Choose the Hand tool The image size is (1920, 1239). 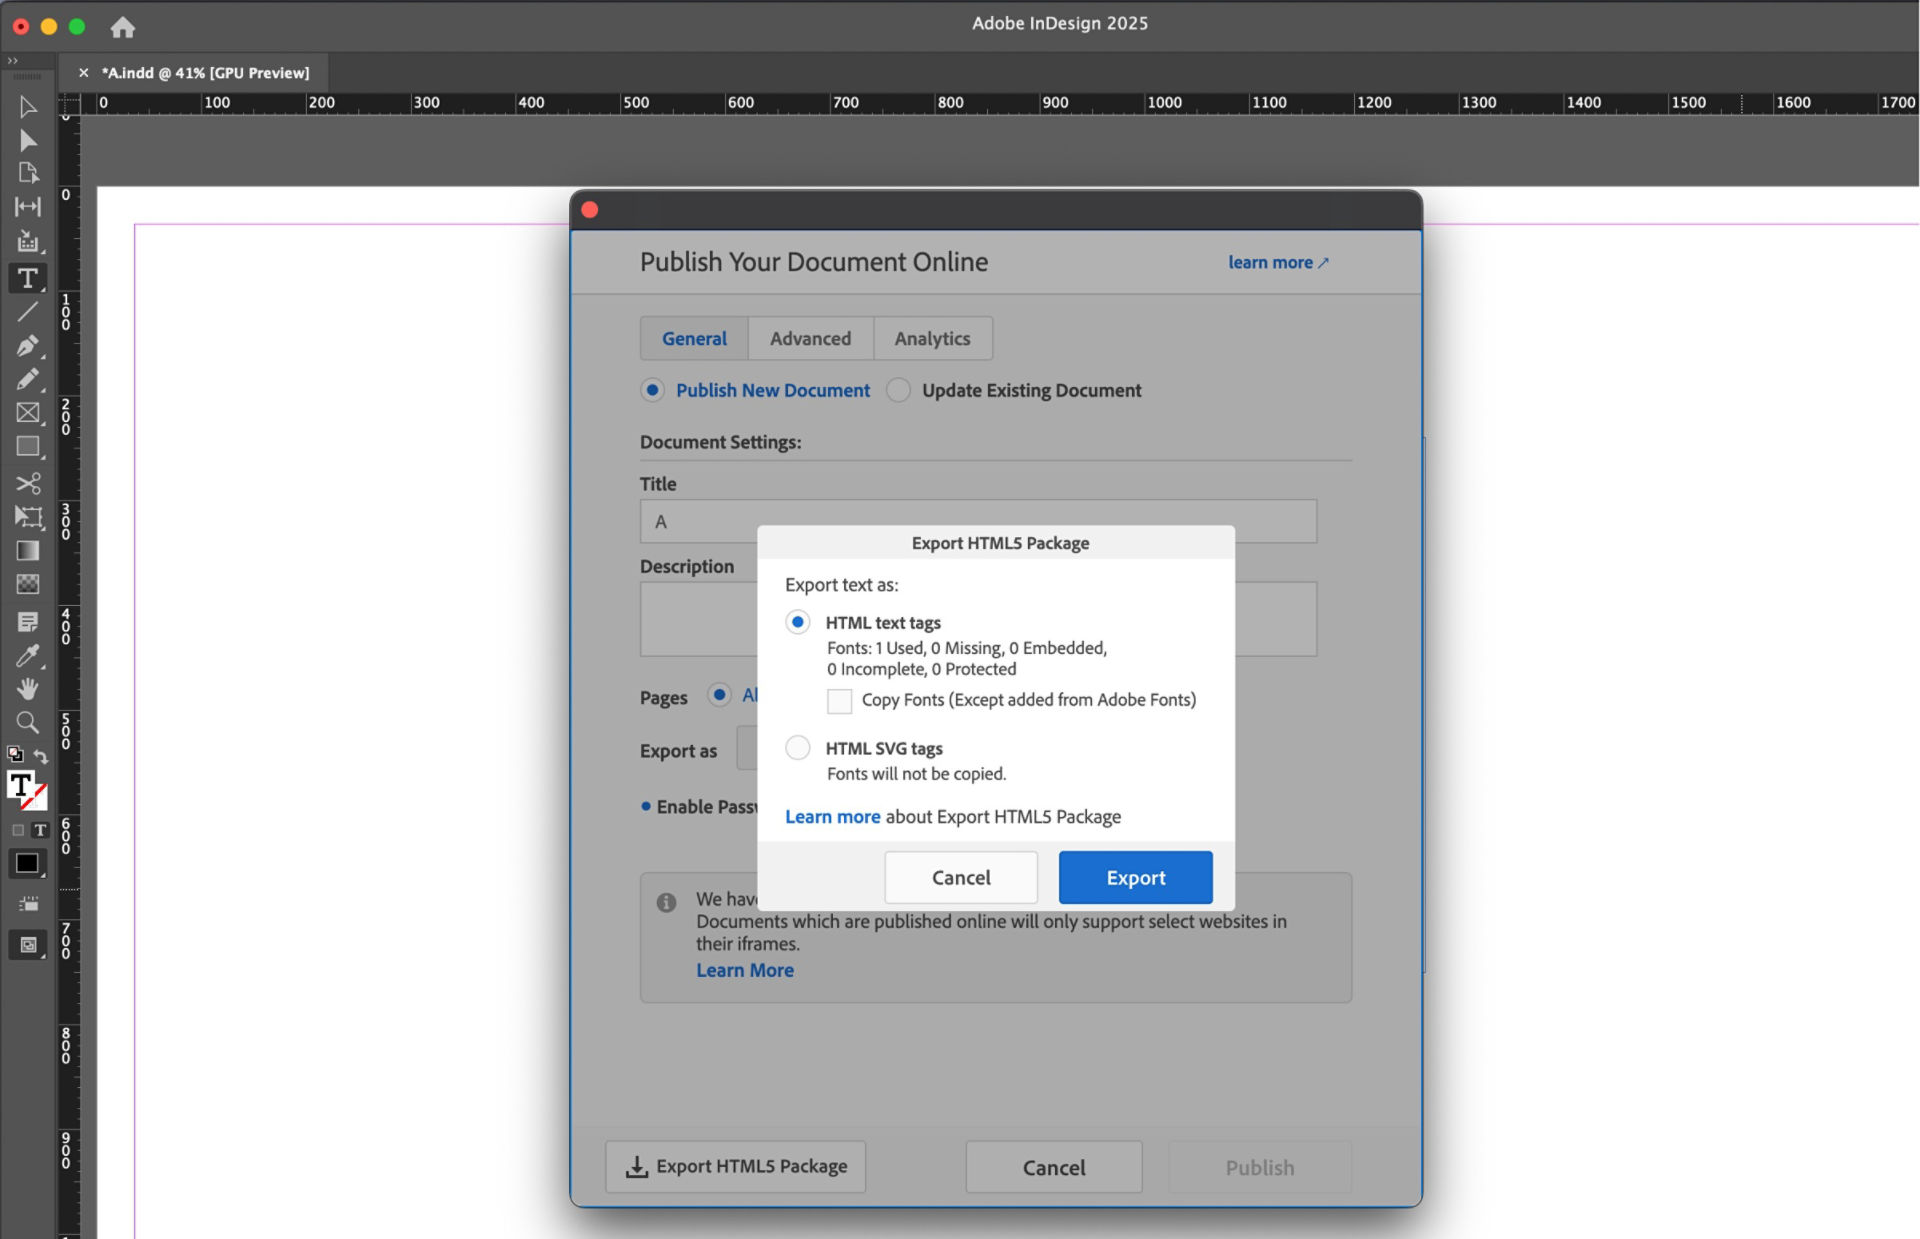[x=27, y=688]
